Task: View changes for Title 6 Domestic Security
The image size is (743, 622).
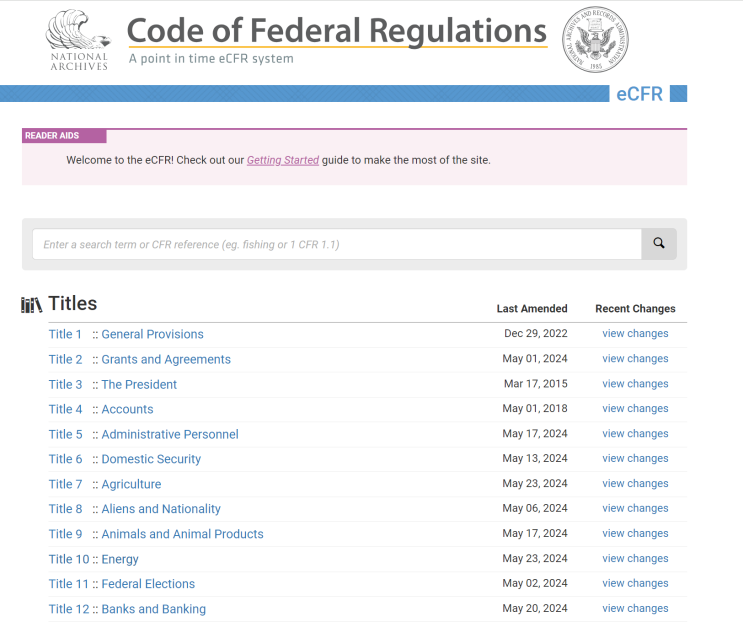Action: [x=635, y=459]
